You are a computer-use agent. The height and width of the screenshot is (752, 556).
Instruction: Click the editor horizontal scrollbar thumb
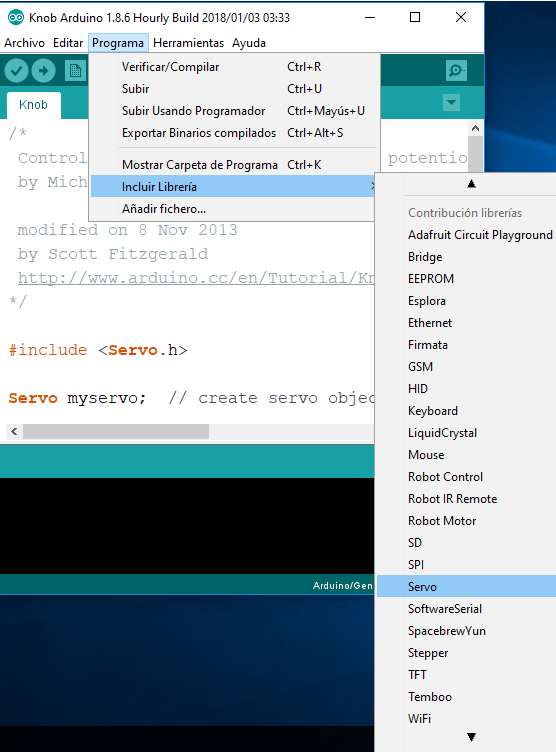pyautogui.click(x=116, y=432)
